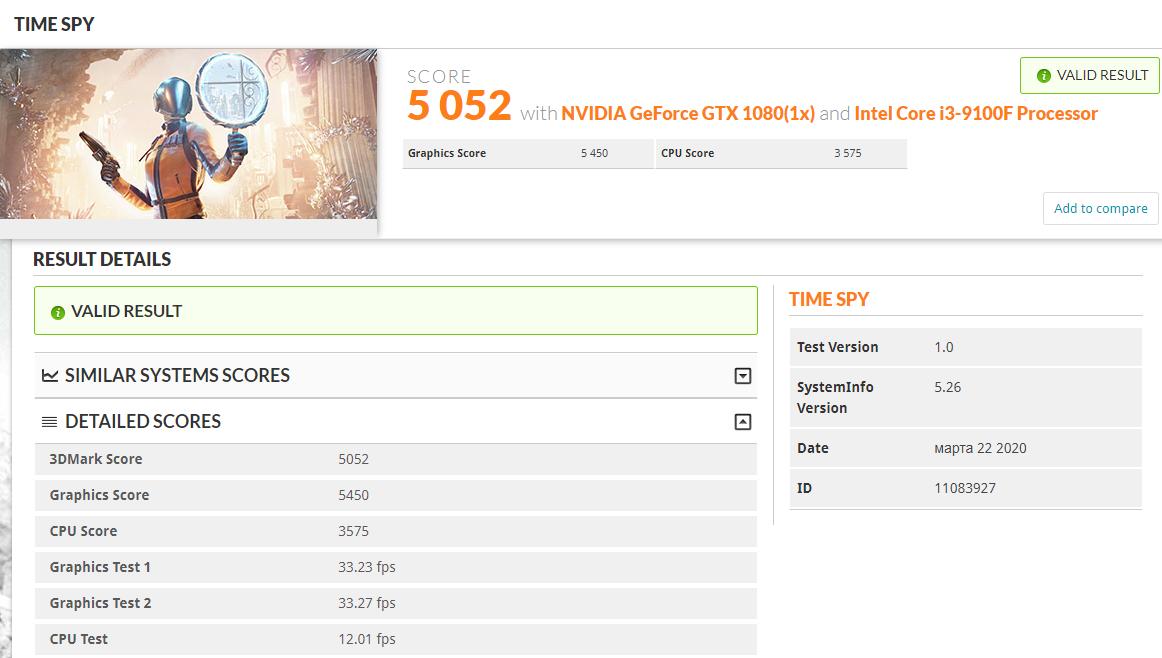Open the Intel Core i3-9100F Processor link
This screenshot has width=1162, height=658.
[x=976, y=113]
